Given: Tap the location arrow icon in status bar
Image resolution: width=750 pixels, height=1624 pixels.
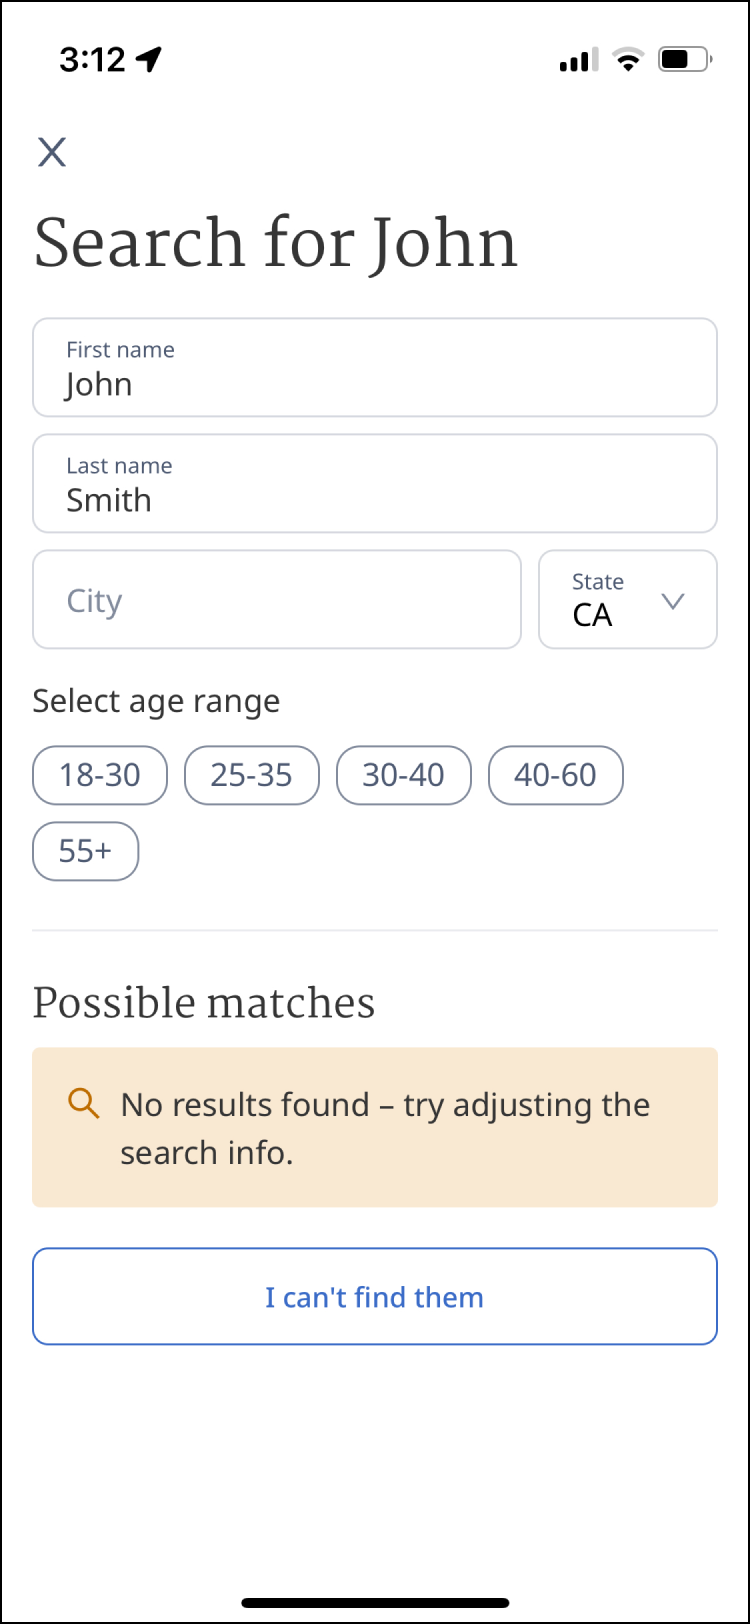Looking at the screenshot, I should coord(149,60).
